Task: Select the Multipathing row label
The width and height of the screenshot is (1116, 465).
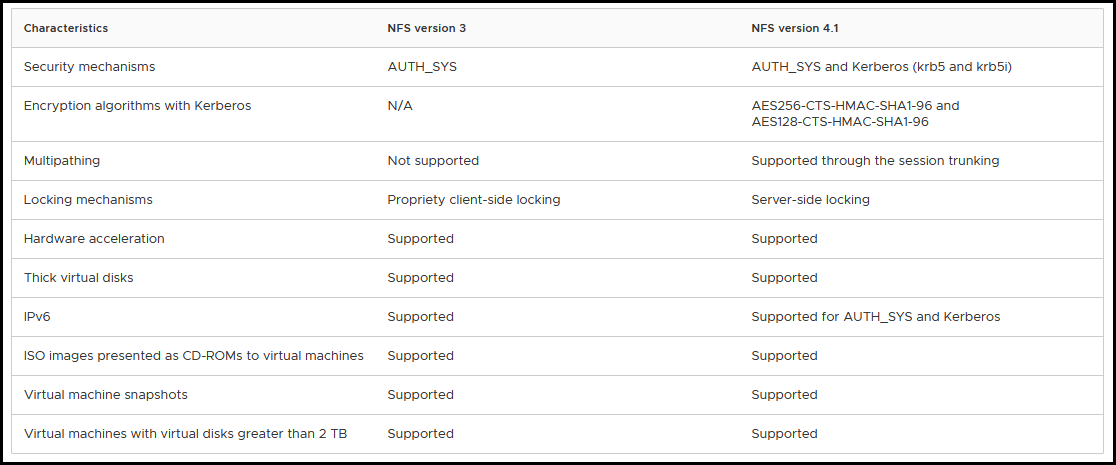Action: tap(62, 161)
